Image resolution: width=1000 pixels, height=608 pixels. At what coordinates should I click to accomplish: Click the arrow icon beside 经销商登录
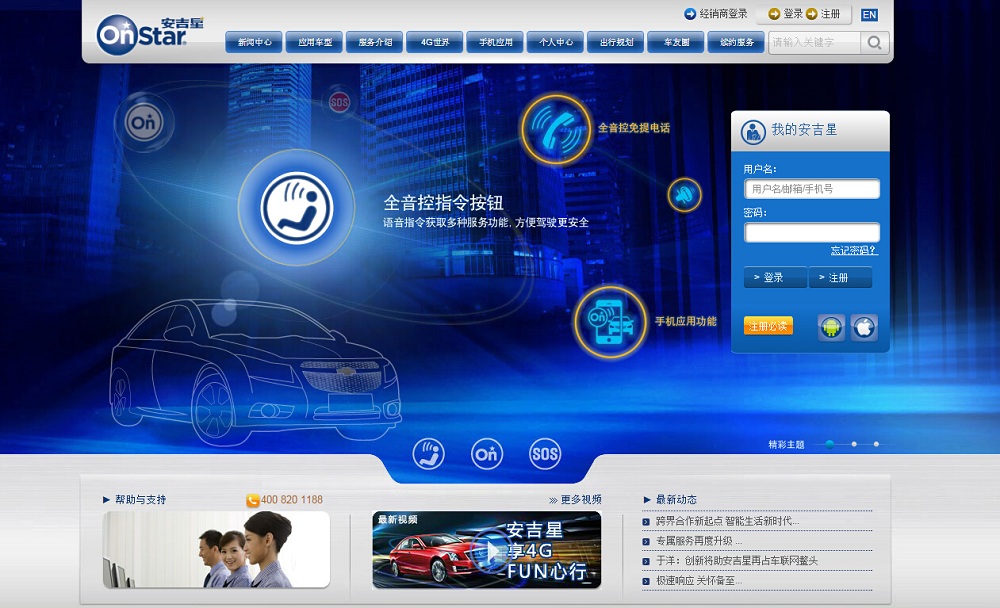[689, 14]
